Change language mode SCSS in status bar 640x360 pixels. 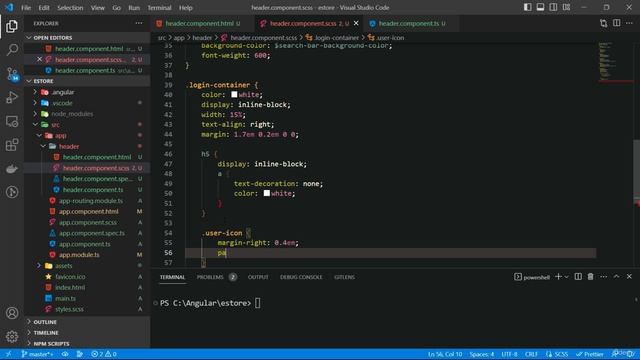click(557, 354)
